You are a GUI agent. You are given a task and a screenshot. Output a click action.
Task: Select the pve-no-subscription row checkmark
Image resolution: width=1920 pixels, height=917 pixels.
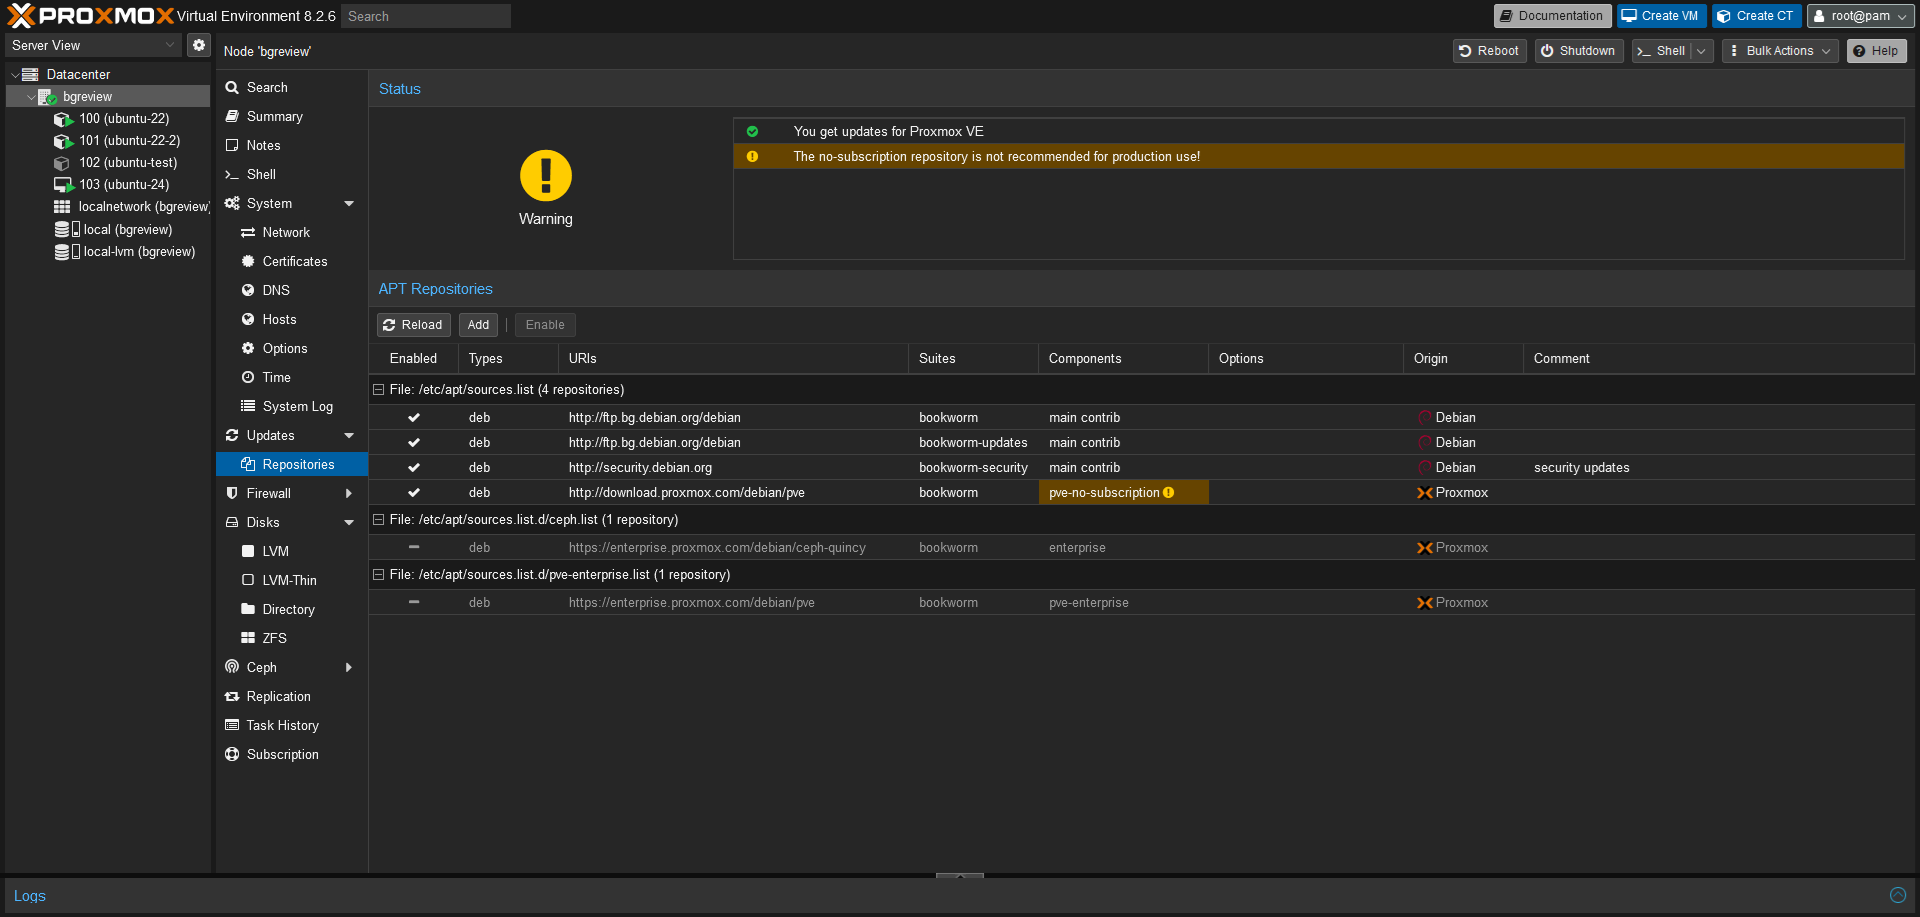(x=414, y=493)
